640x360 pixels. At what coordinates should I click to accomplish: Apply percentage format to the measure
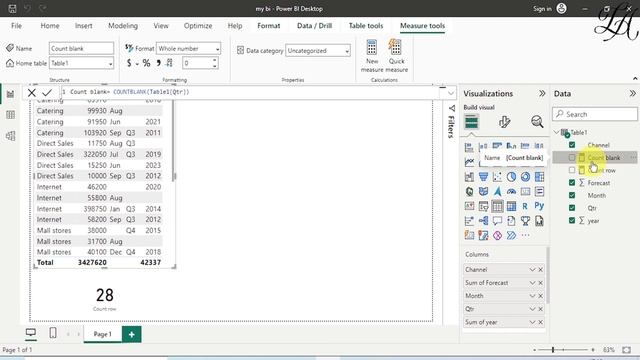146,63
